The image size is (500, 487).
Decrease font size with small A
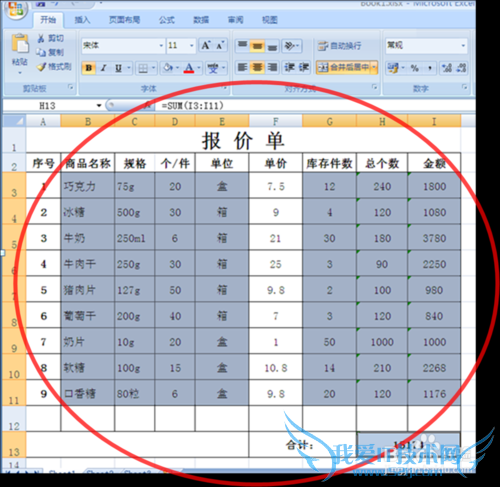point(220,45)
